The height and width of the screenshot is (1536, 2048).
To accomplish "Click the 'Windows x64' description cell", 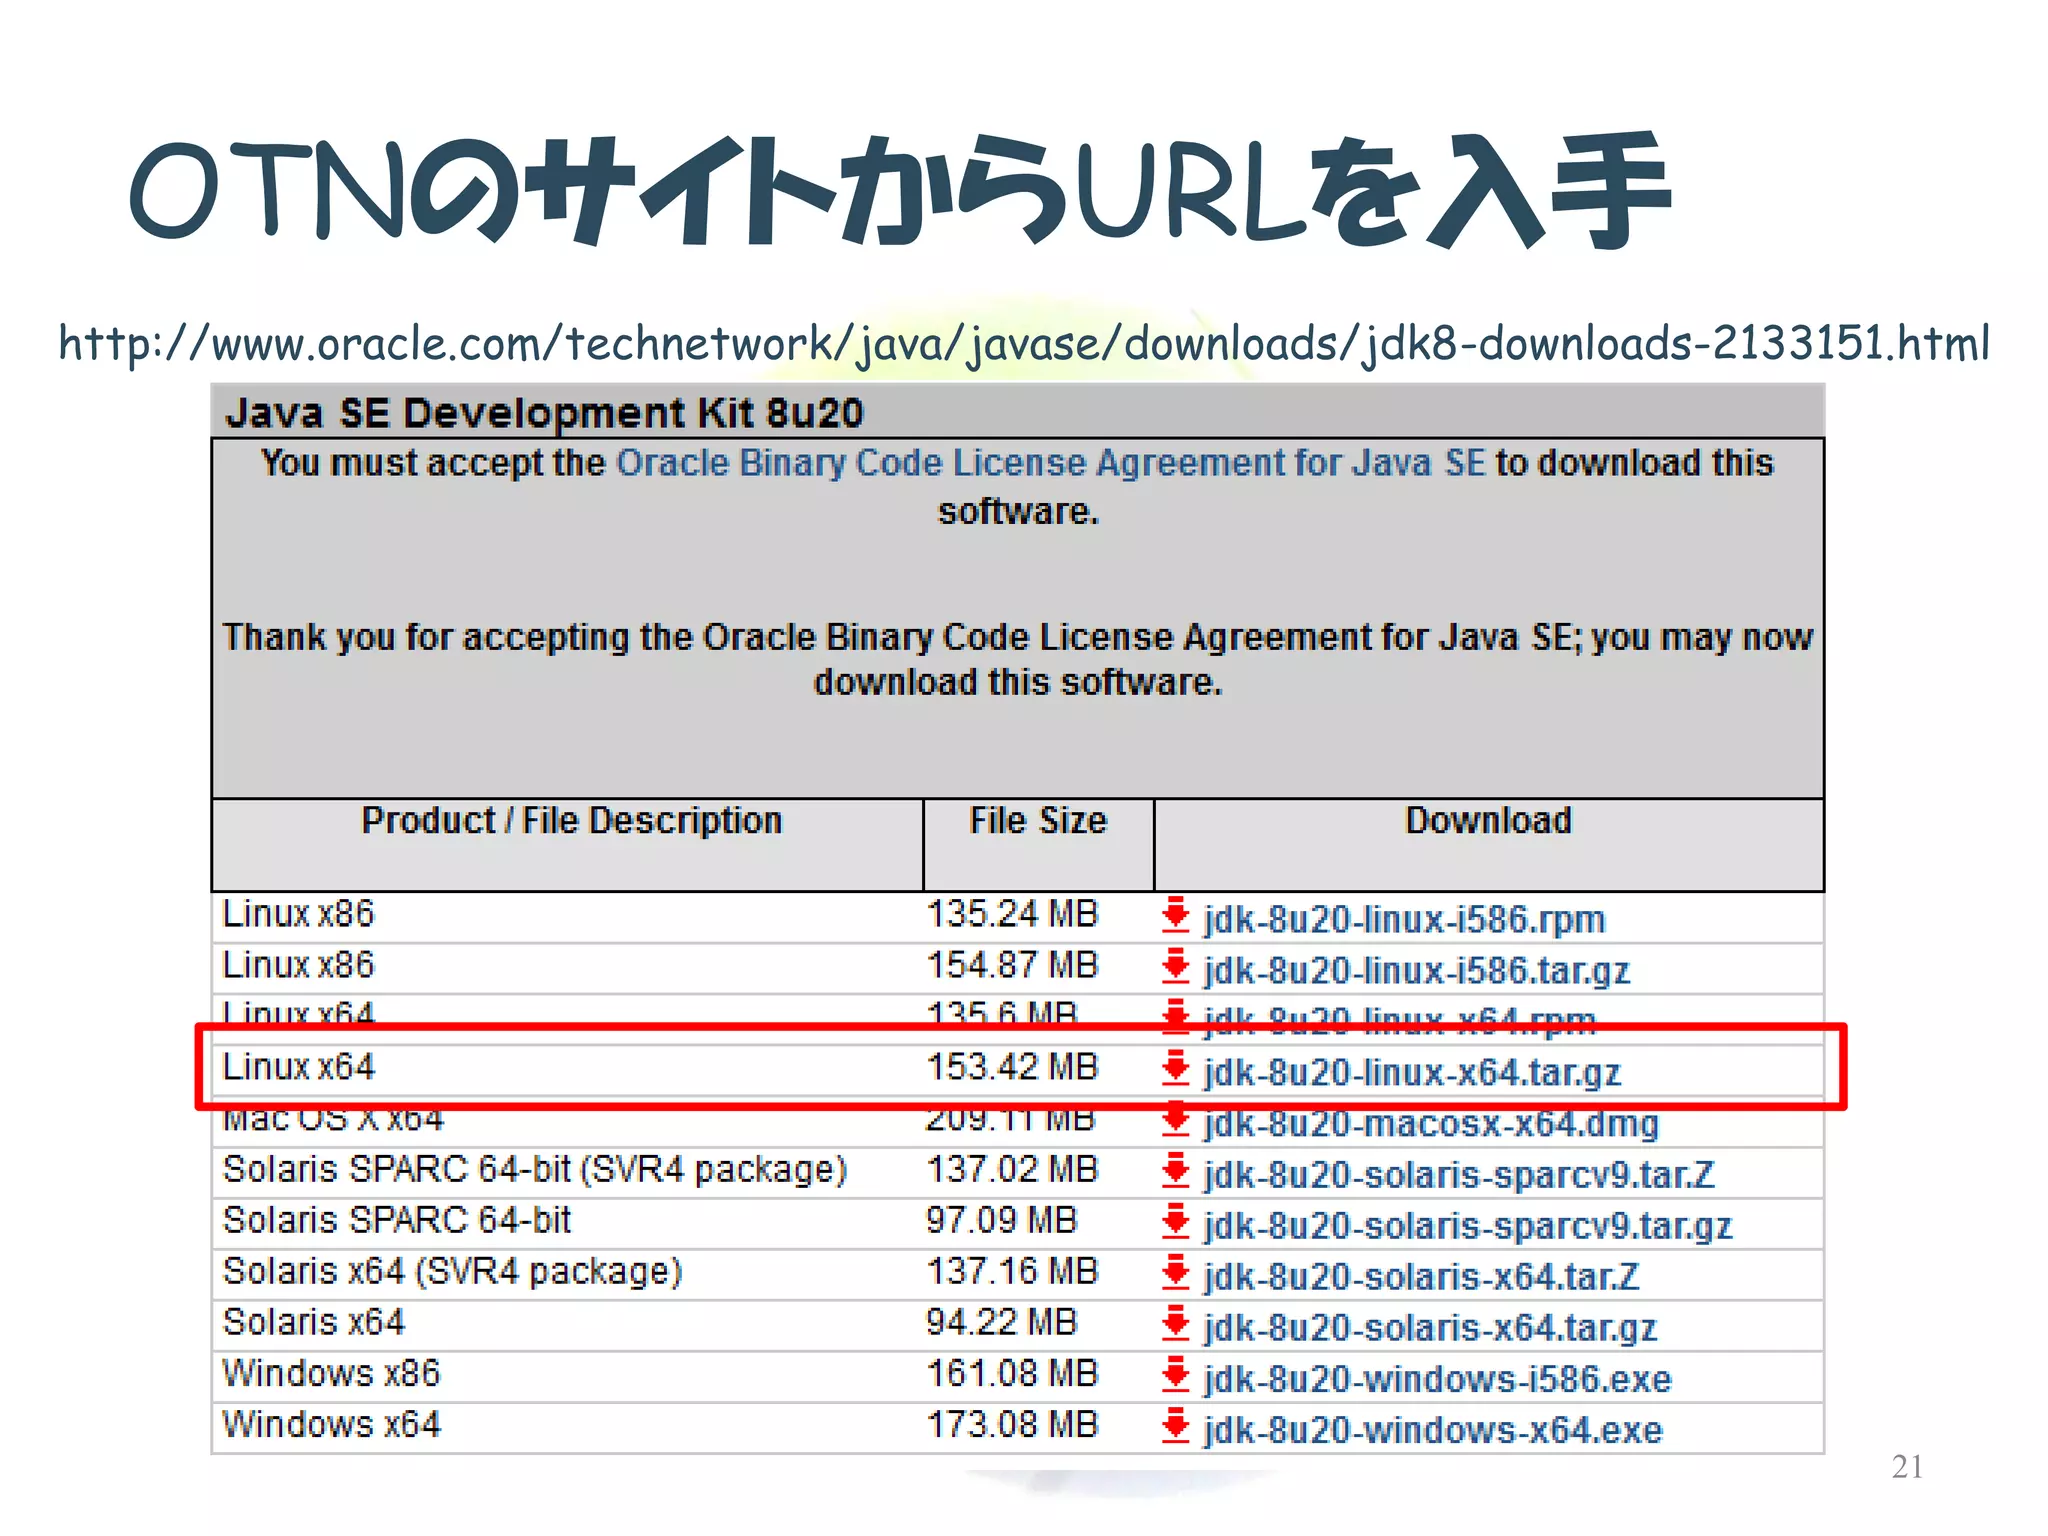I will [x=331, y=1424].
